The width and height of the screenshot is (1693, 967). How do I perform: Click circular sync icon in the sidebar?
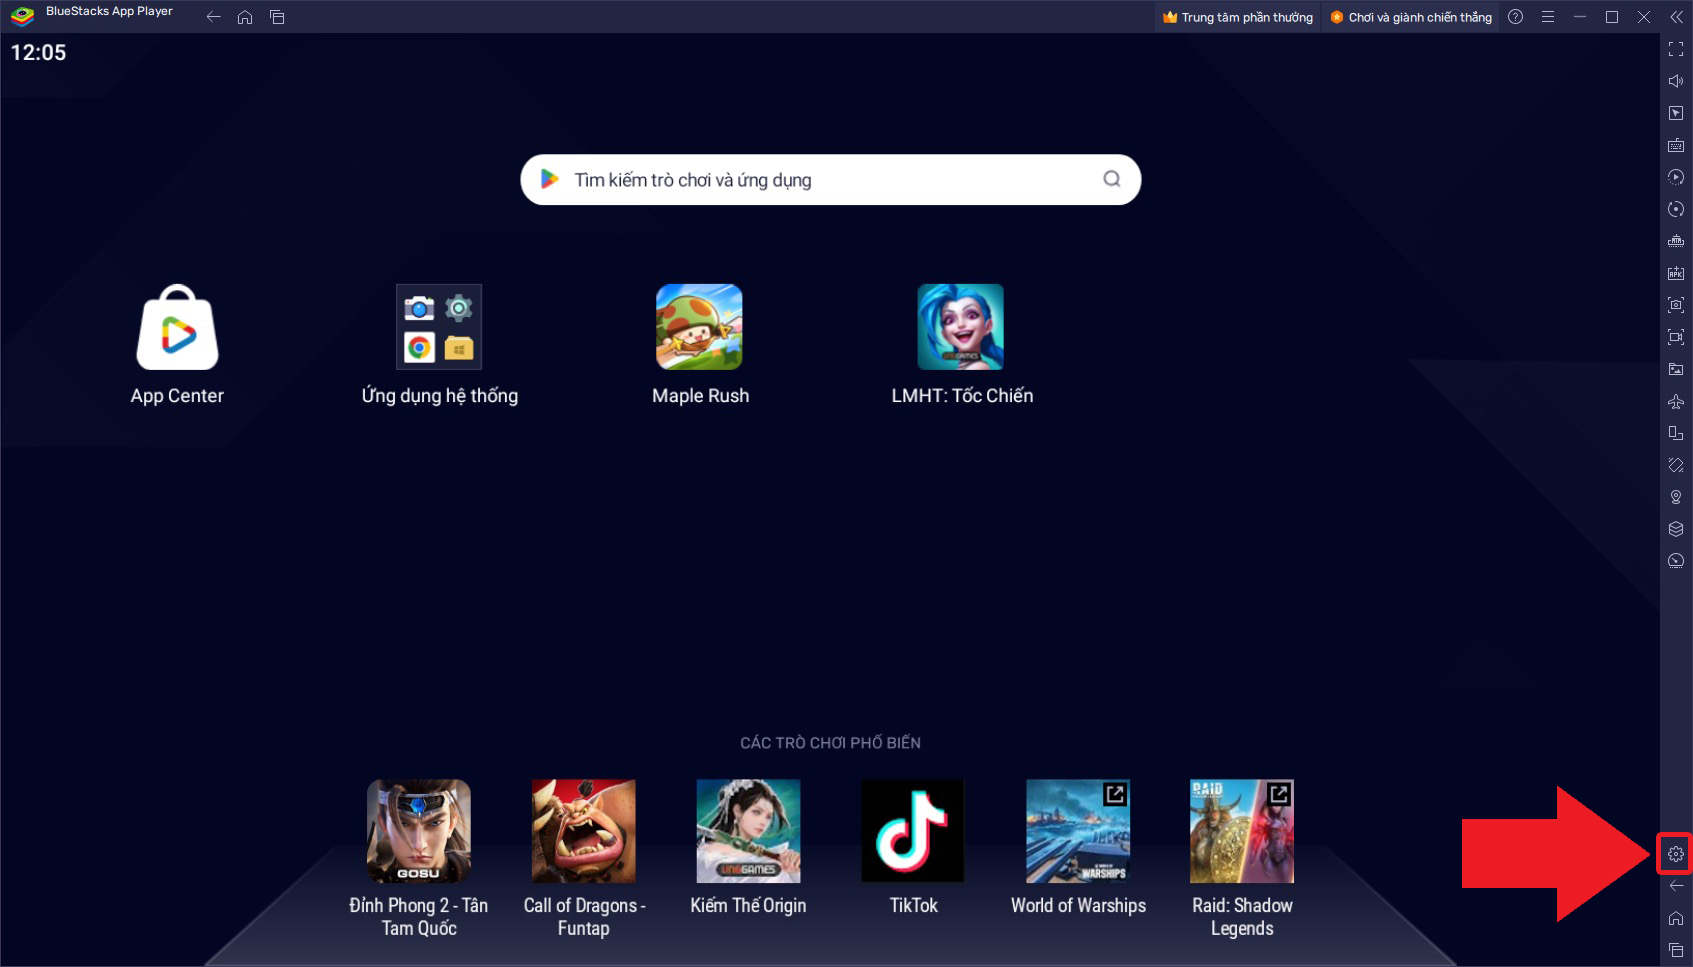(1676, 209)
